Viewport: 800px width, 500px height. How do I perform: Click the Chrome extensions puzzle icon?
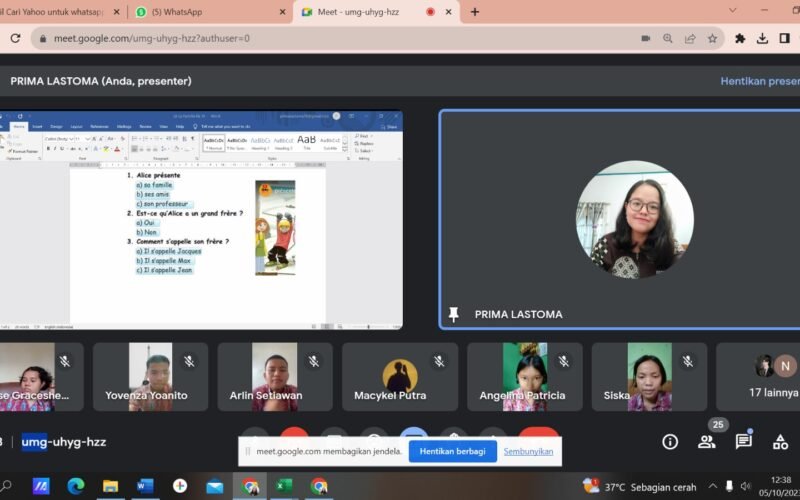pyautogui.click(x=740, y=38)
